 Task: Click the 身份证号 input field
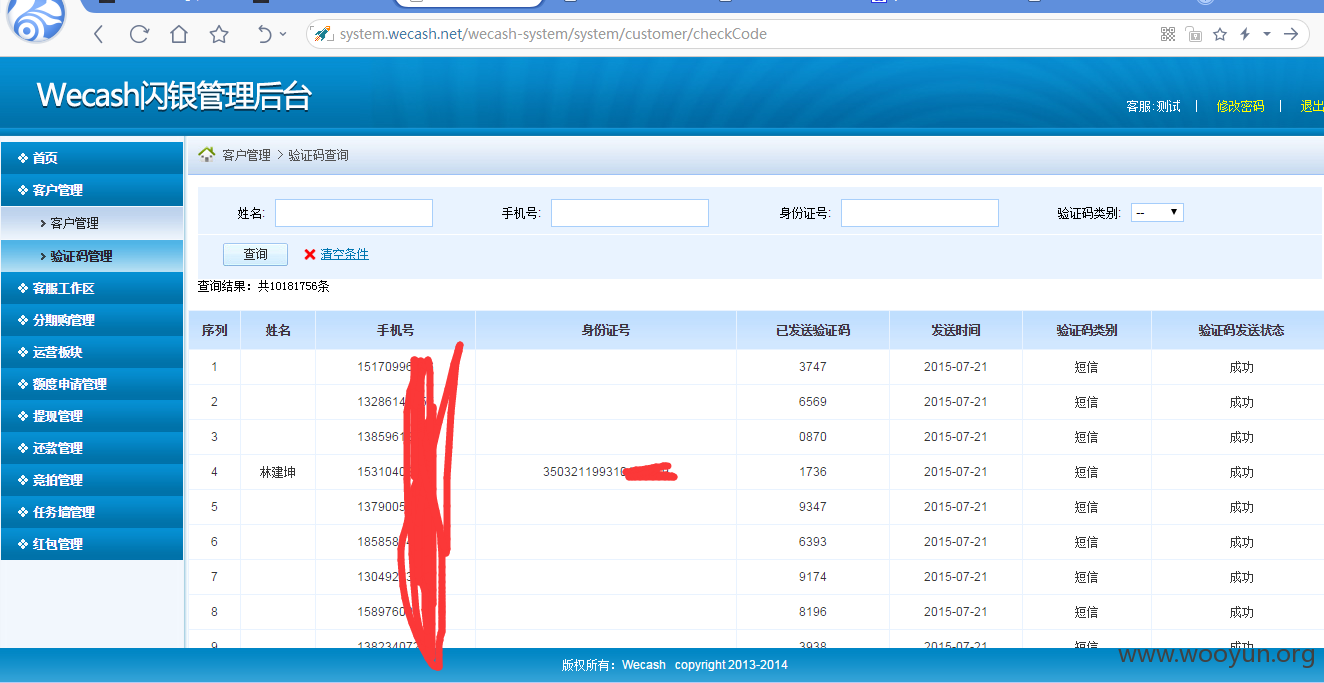click(920, 213)
